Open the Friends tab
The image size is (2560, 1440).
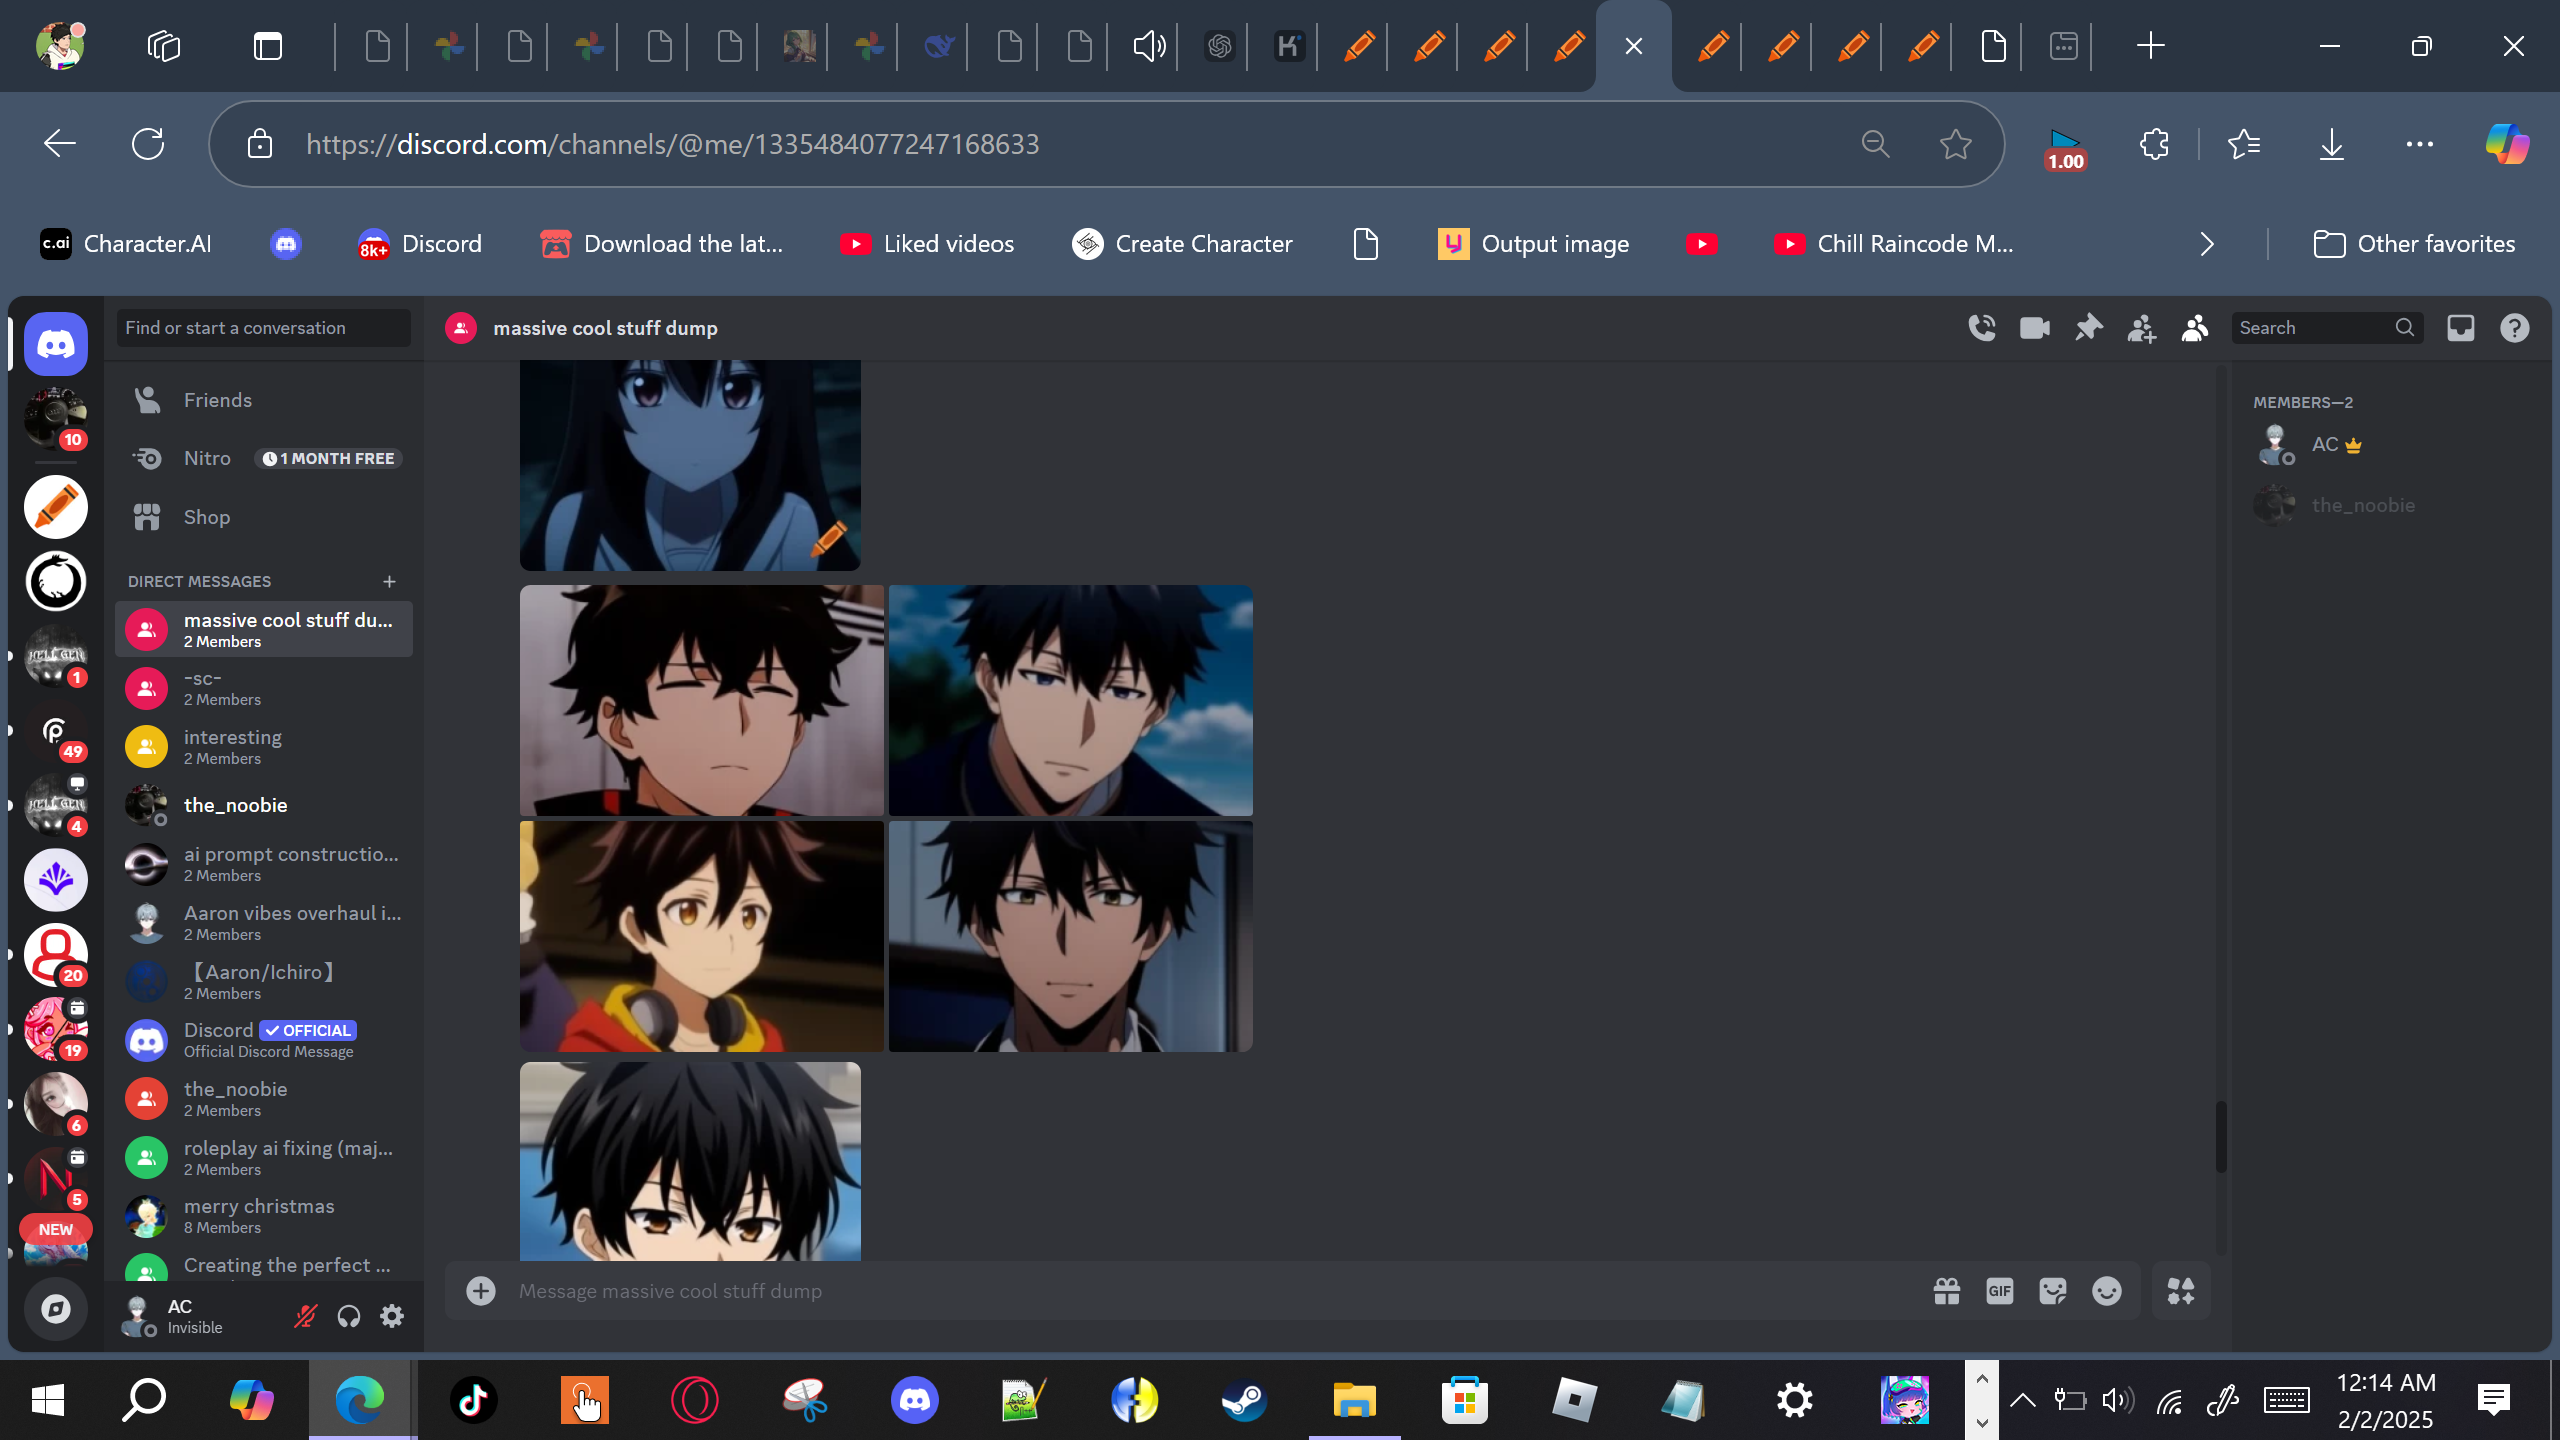click(x=217, y=400)
